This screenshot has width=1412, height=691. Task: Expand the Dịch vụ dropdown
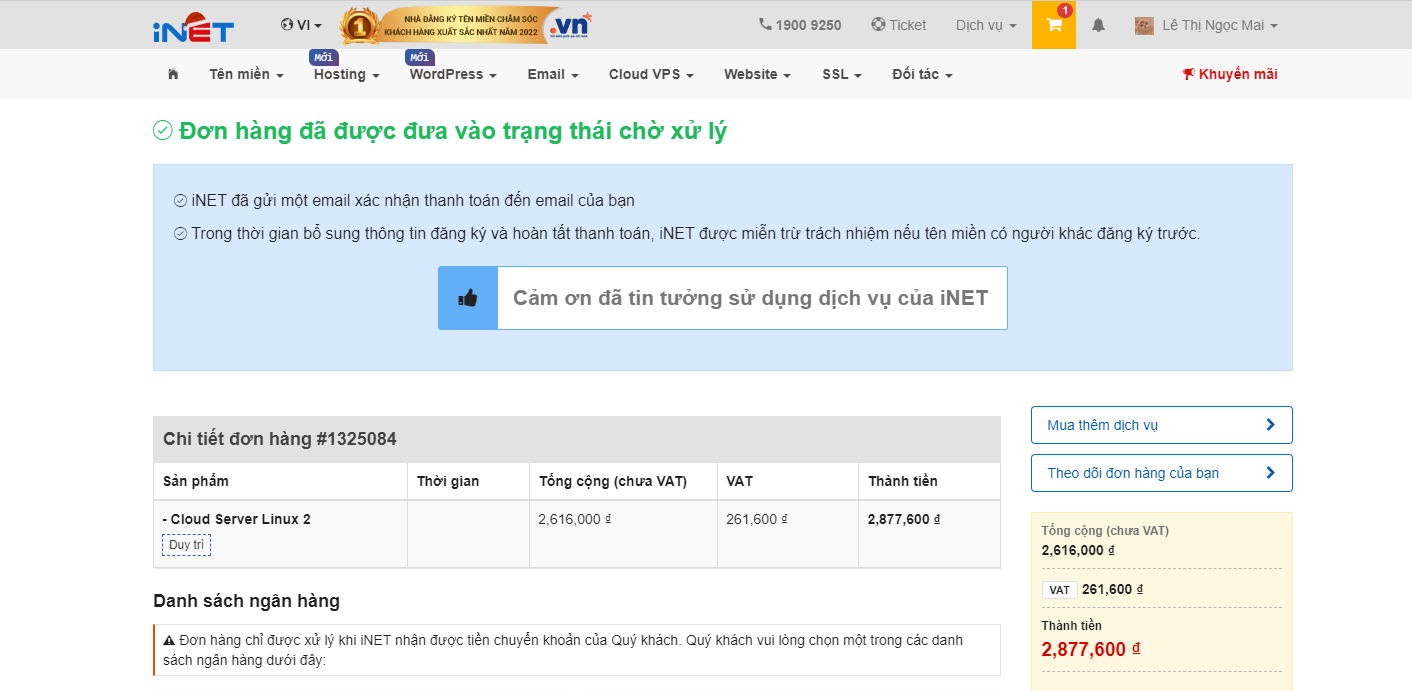(986, 25)
